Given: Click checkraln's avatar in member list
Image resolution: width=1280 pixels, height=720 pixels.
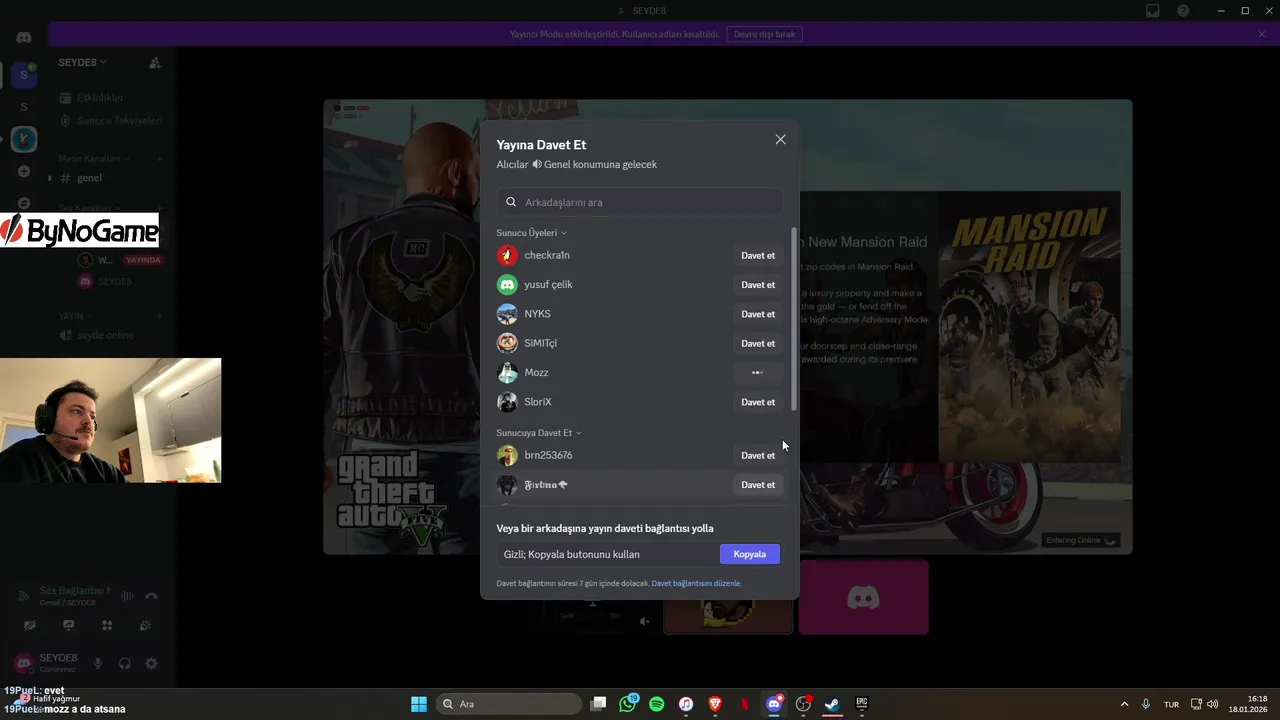Looking at the screenshot, I should pyautogui.click(x=508, y=256).
